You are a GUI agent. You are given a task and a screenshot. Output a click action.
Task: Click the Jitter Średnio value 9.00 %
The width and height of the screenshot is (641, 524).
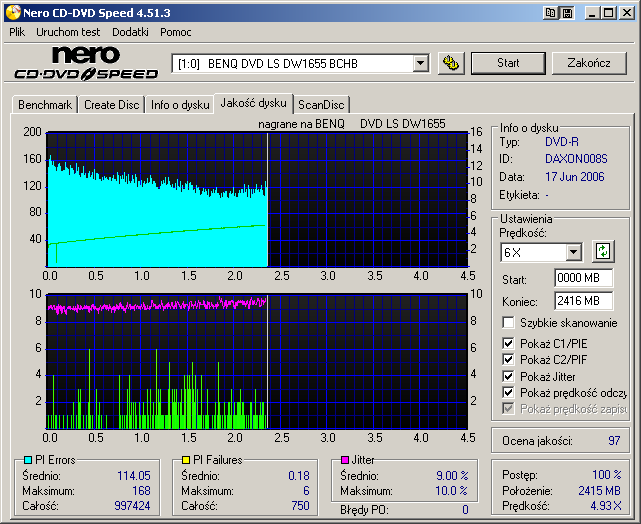452,475
